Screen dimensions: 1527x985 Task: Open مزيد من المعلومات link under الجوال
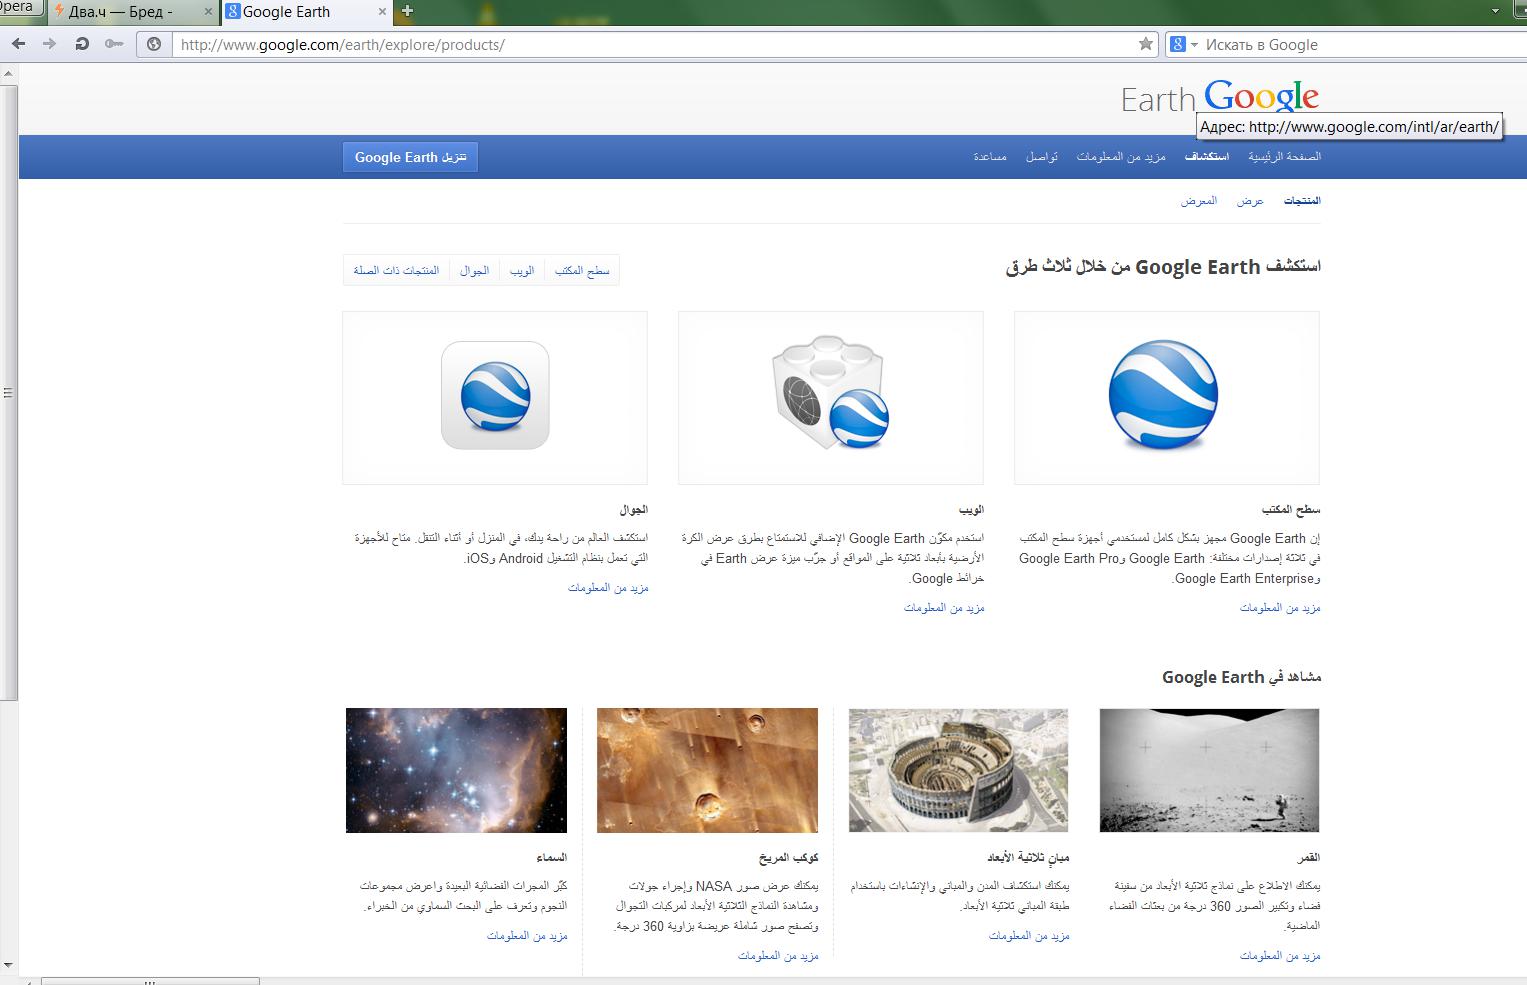tap(608, 588)
